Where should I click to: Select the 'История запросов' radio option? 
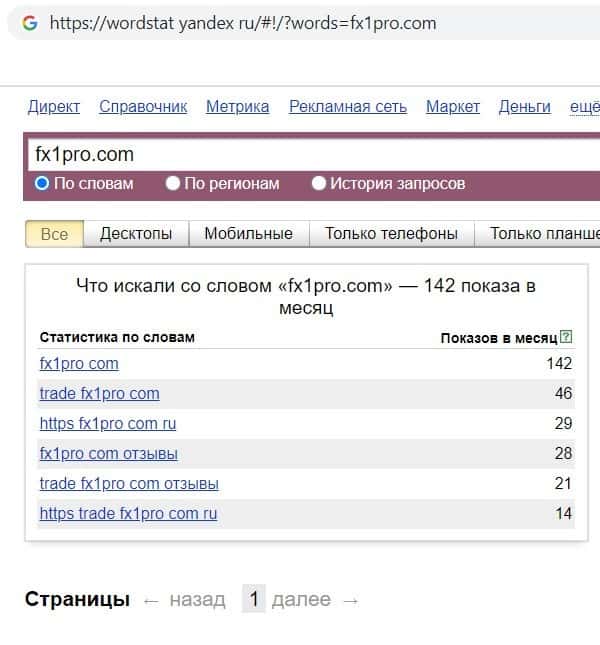click(x=319, y=183)
